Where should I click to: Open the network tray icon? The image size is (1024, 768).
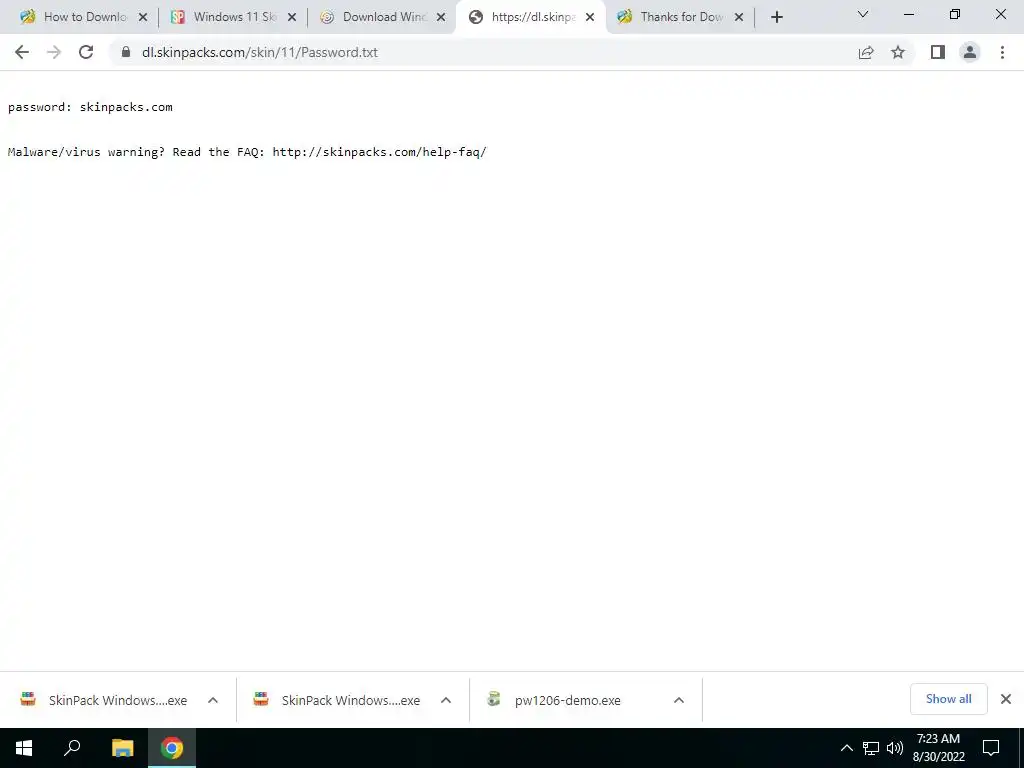tap(871, 748)
